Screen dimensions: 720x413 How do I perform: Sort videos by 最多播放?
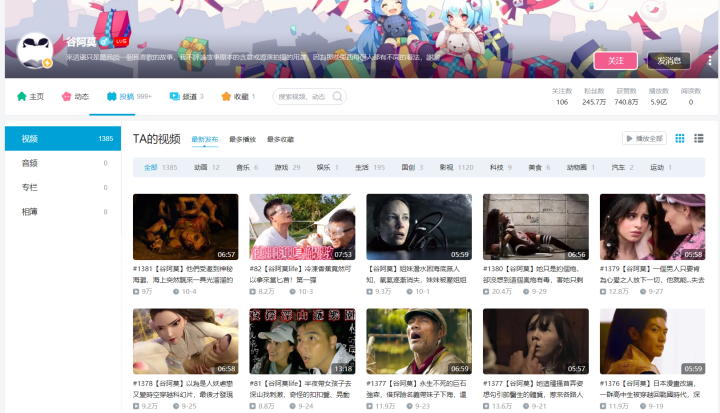pos(242,139)
